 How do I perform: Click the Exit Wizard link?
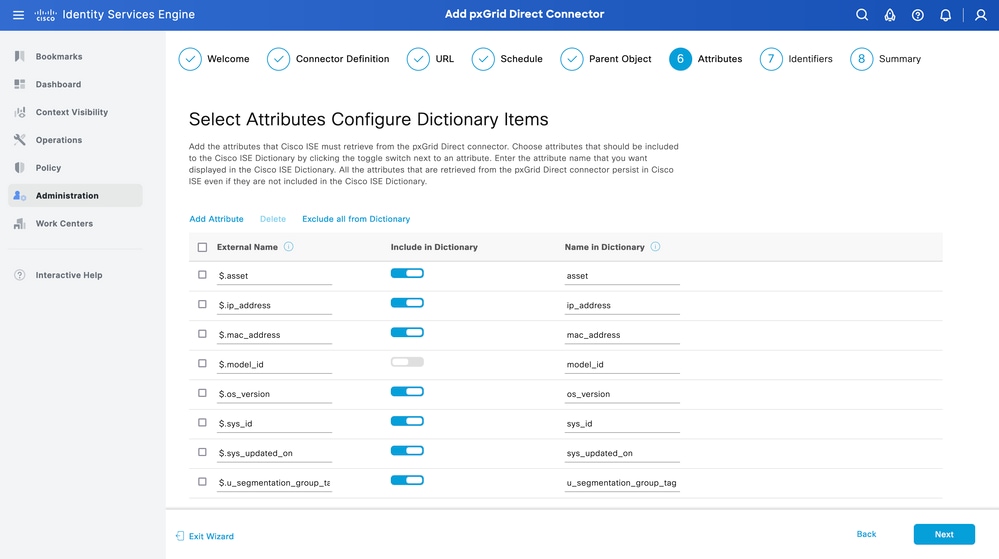tap(211, 536)
